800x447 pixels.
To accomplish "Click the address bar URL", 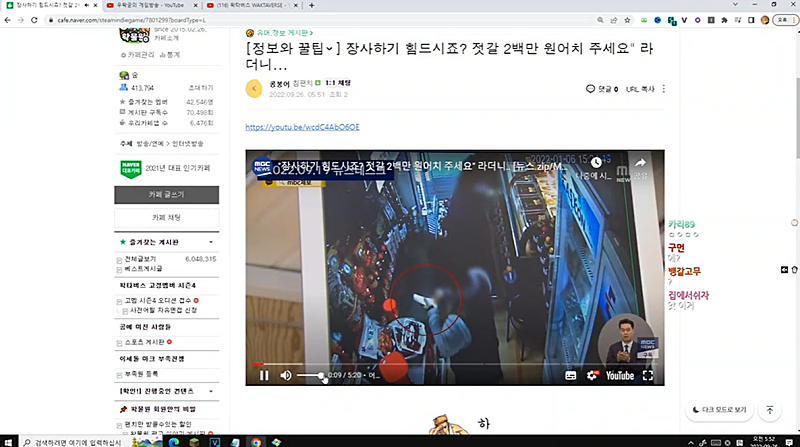I will 132,20.
